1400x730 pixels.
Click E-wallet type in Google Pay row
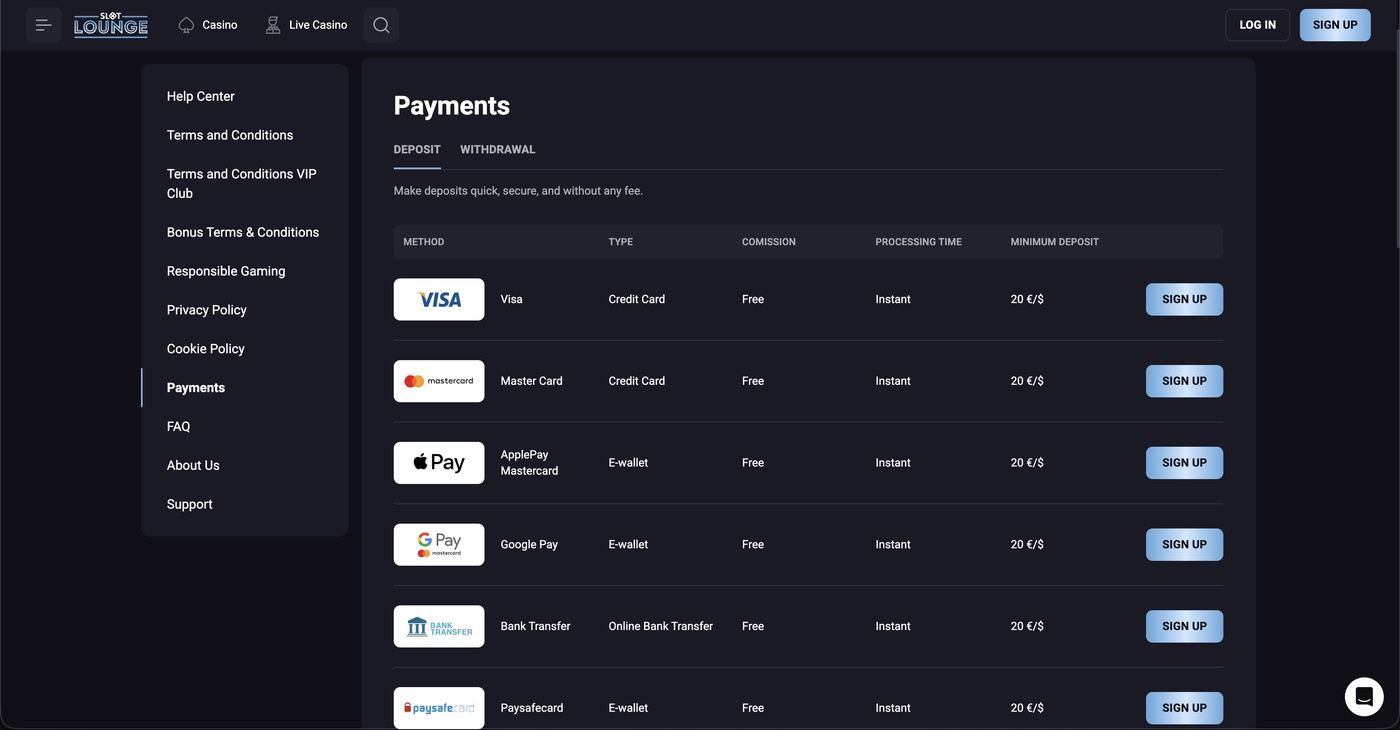coord(628,545)
